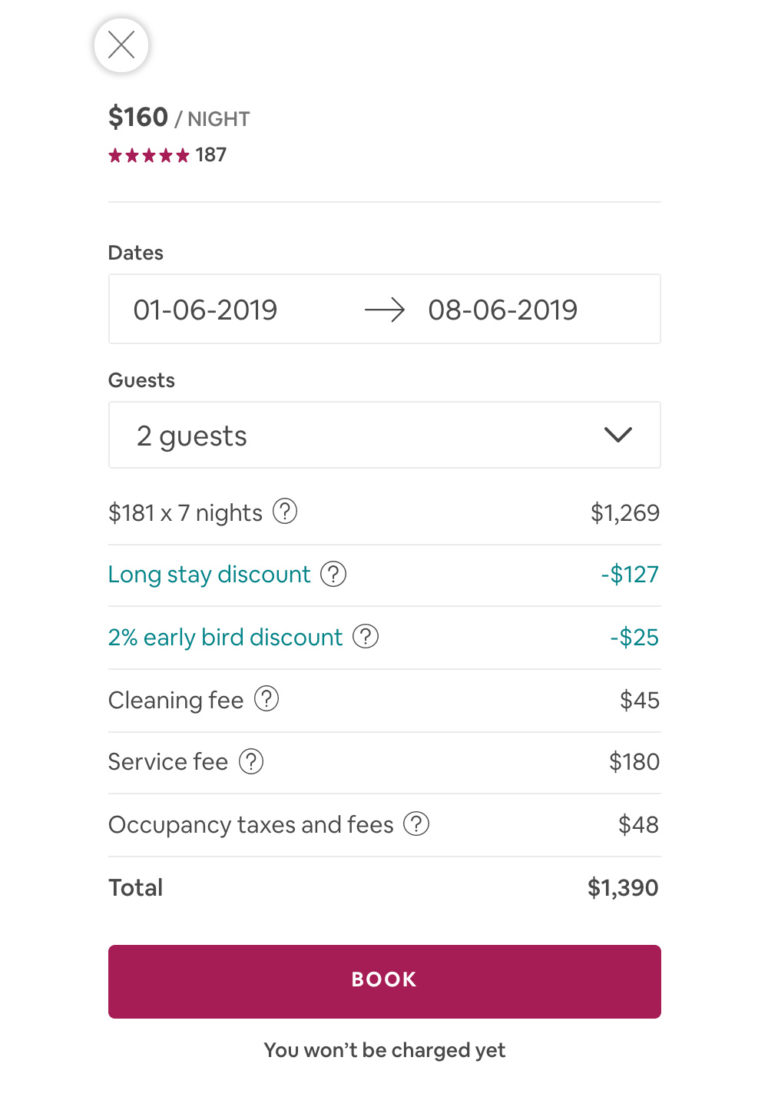Click the guests dropdown chevron arrow

click(618, 435)
